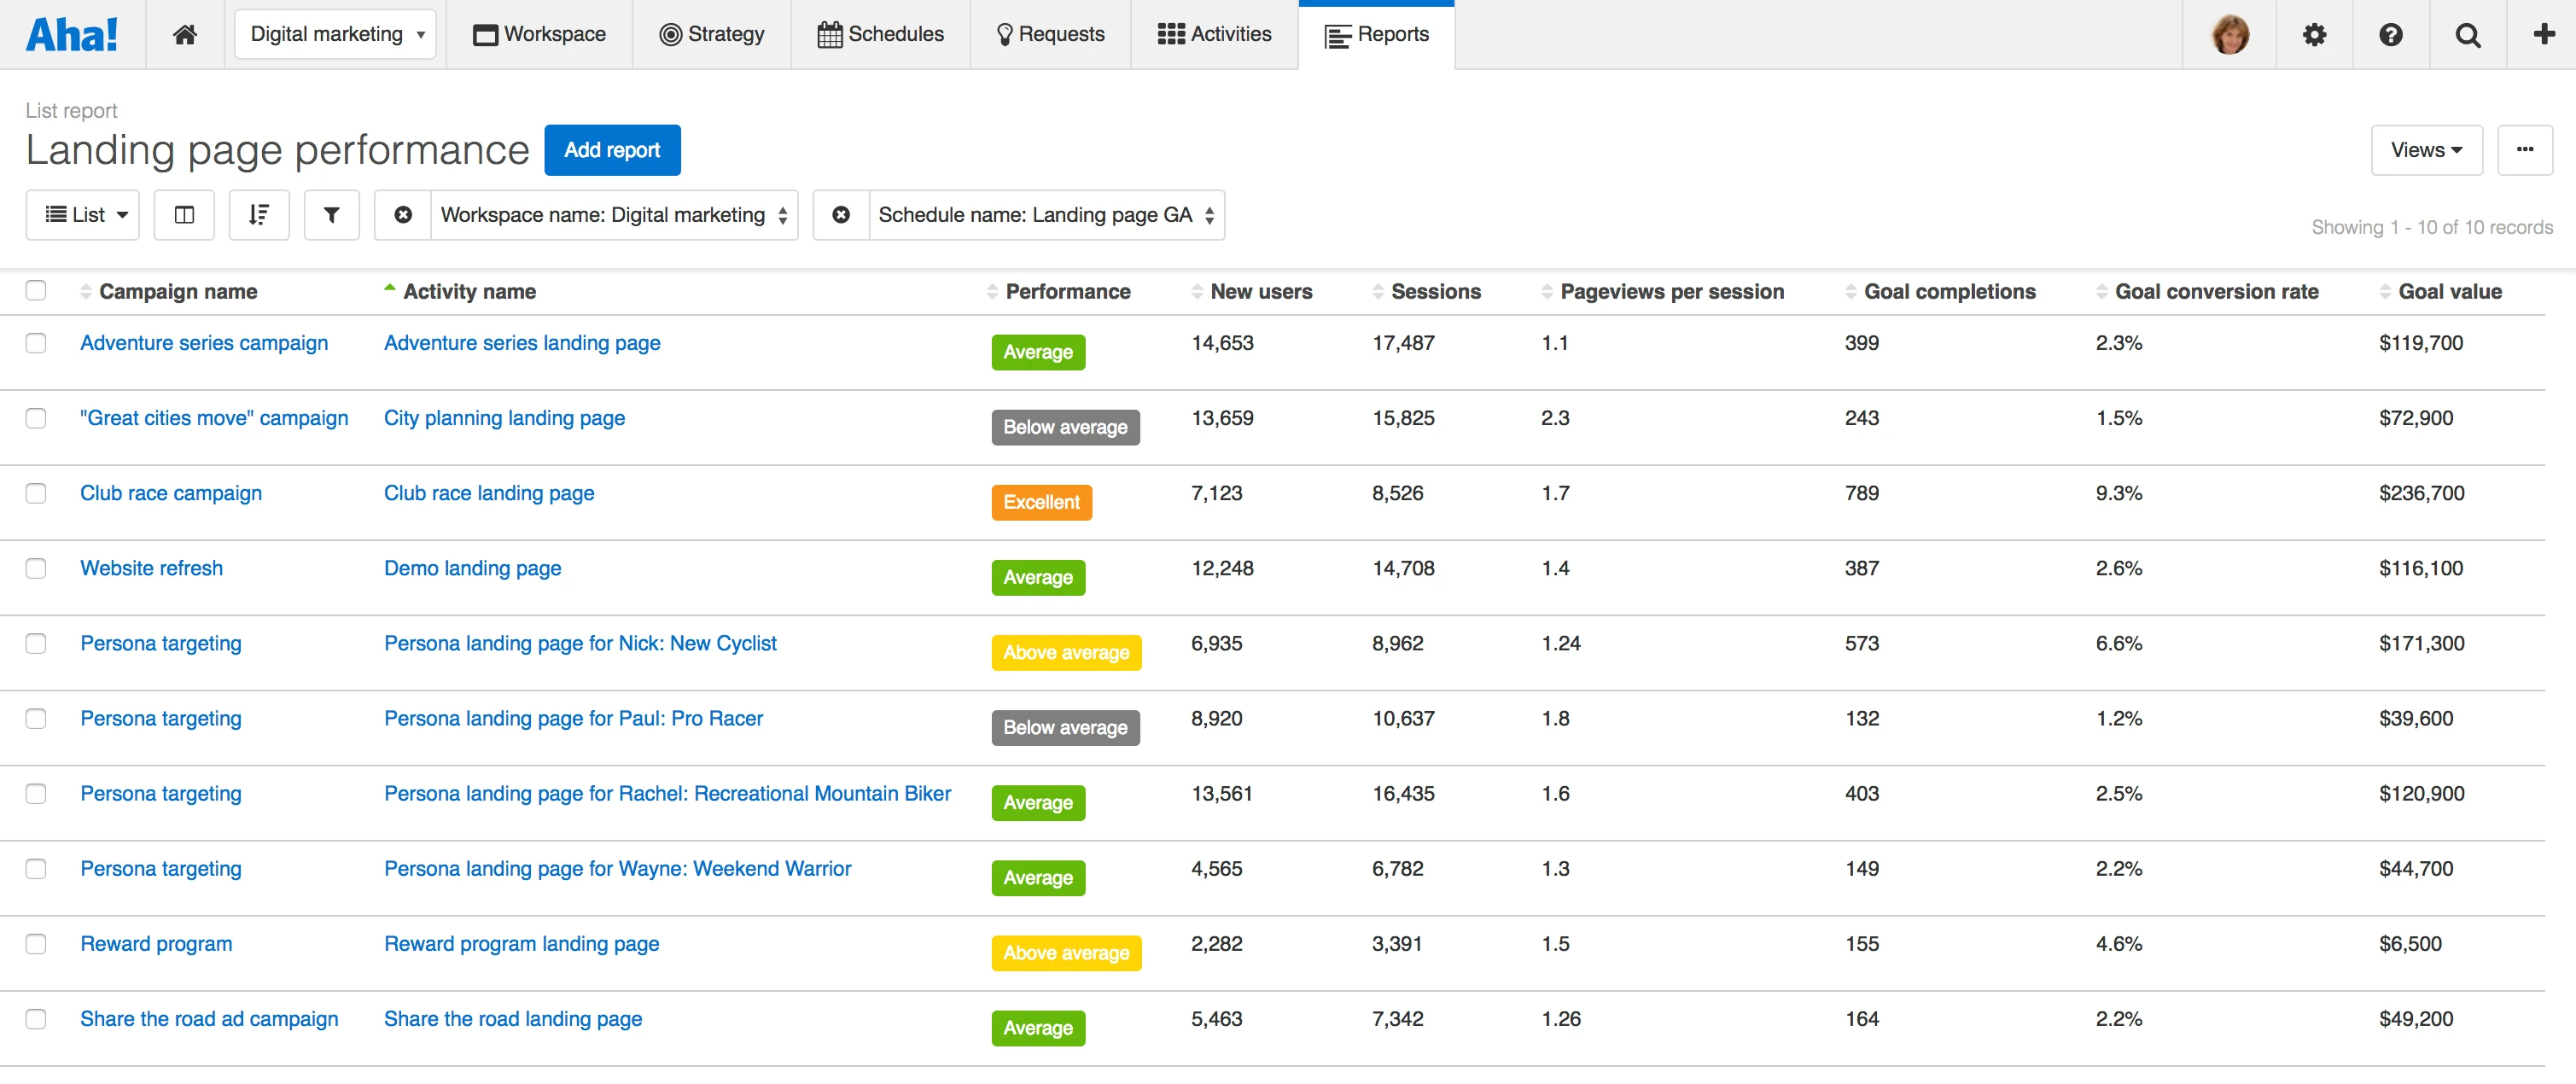Open the column layout icon
Screen dimensions: 2576x1084
[184, 215]
